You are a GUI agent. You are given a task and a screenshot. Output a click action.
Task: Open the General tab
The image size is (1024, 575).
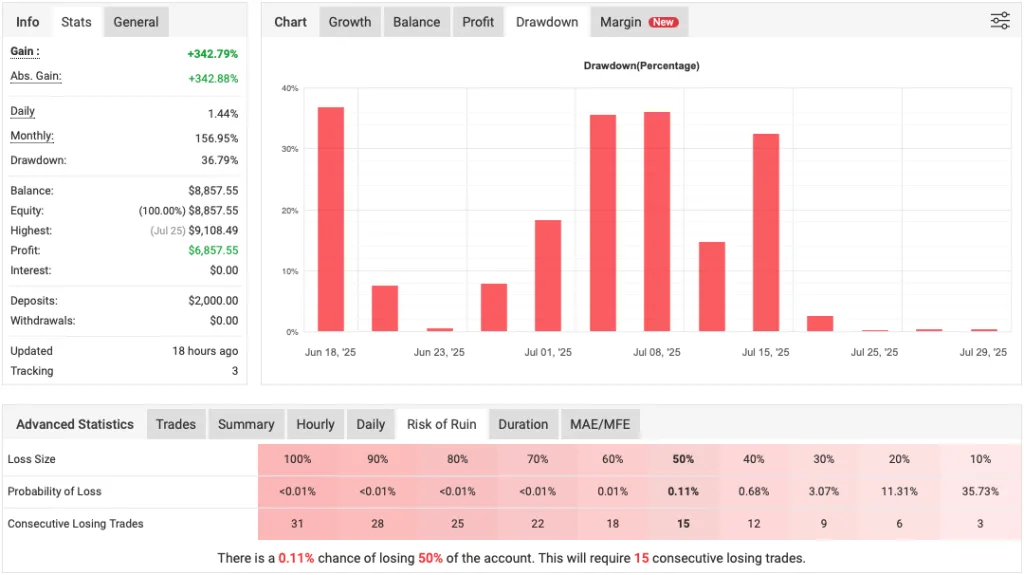tap(136, 22)
